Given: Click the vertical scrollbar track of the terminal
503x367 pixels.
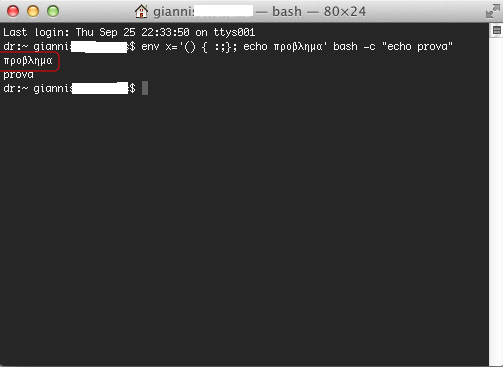Looking at the screenshot, I should click(x=496, y=200).
